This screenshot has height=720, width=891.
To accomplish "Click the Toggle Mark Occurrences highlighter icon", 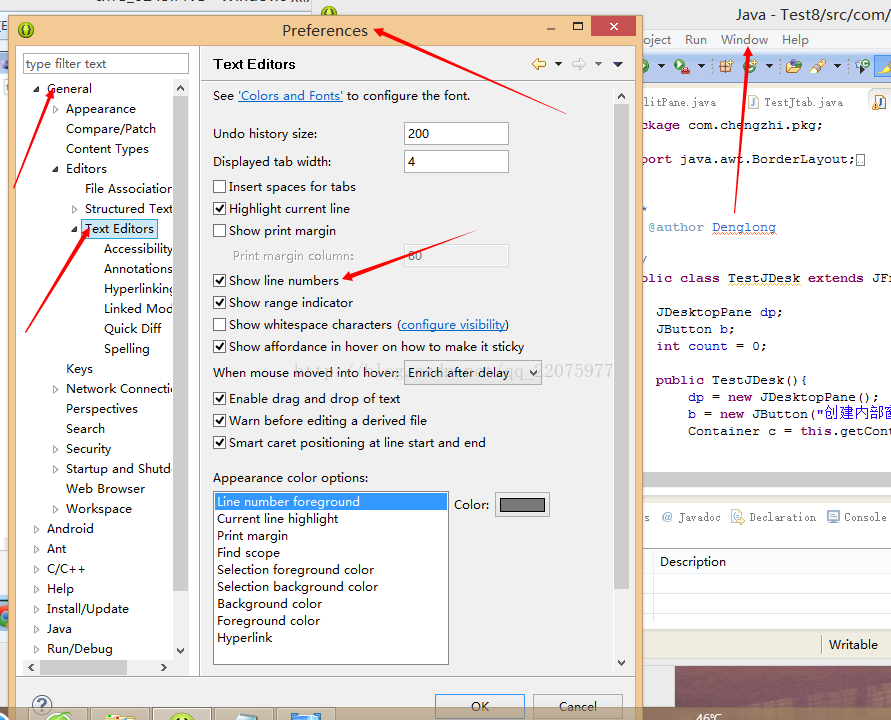I will click(x=883, y=66).
